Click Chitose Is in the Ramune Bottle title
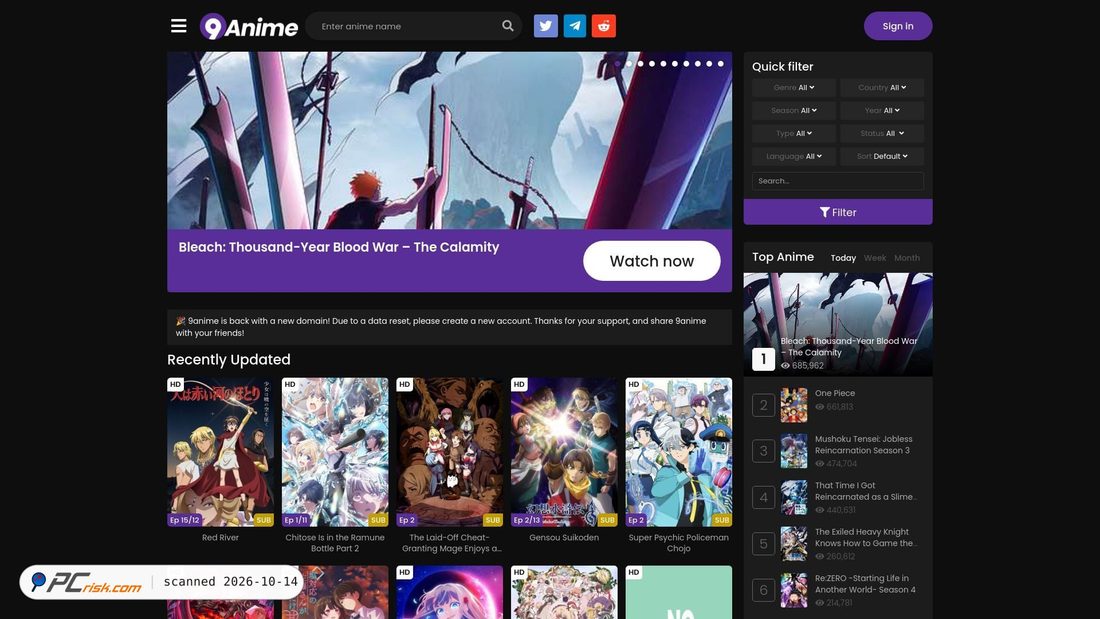The image size is (1100, 619). point(335,543)
